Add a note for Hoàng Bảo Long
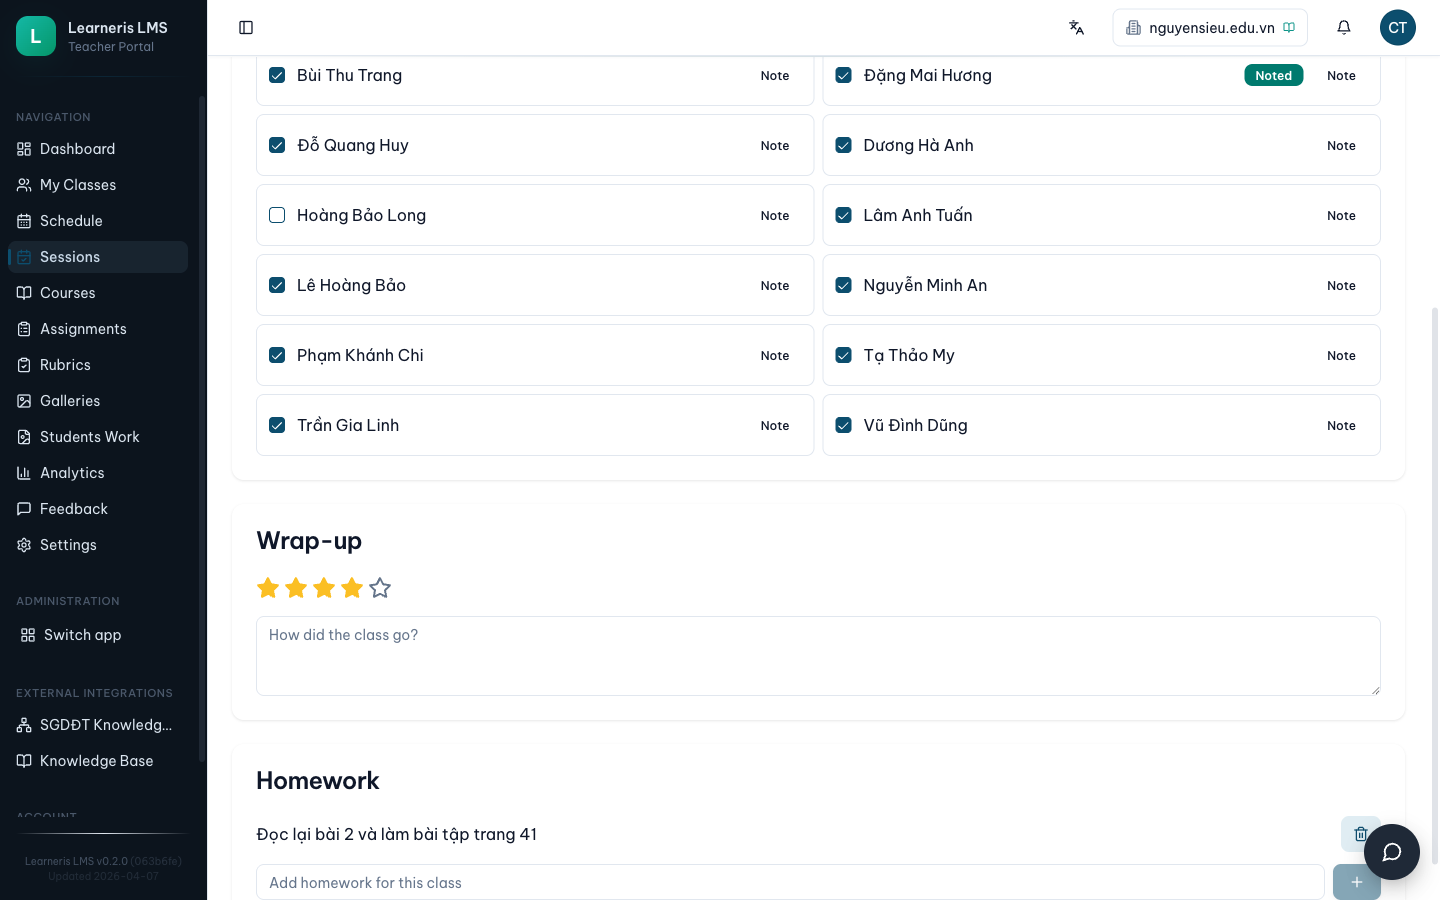Image resolution: width=1440 pixels, height=900 pixels. [x=775, y=215]
